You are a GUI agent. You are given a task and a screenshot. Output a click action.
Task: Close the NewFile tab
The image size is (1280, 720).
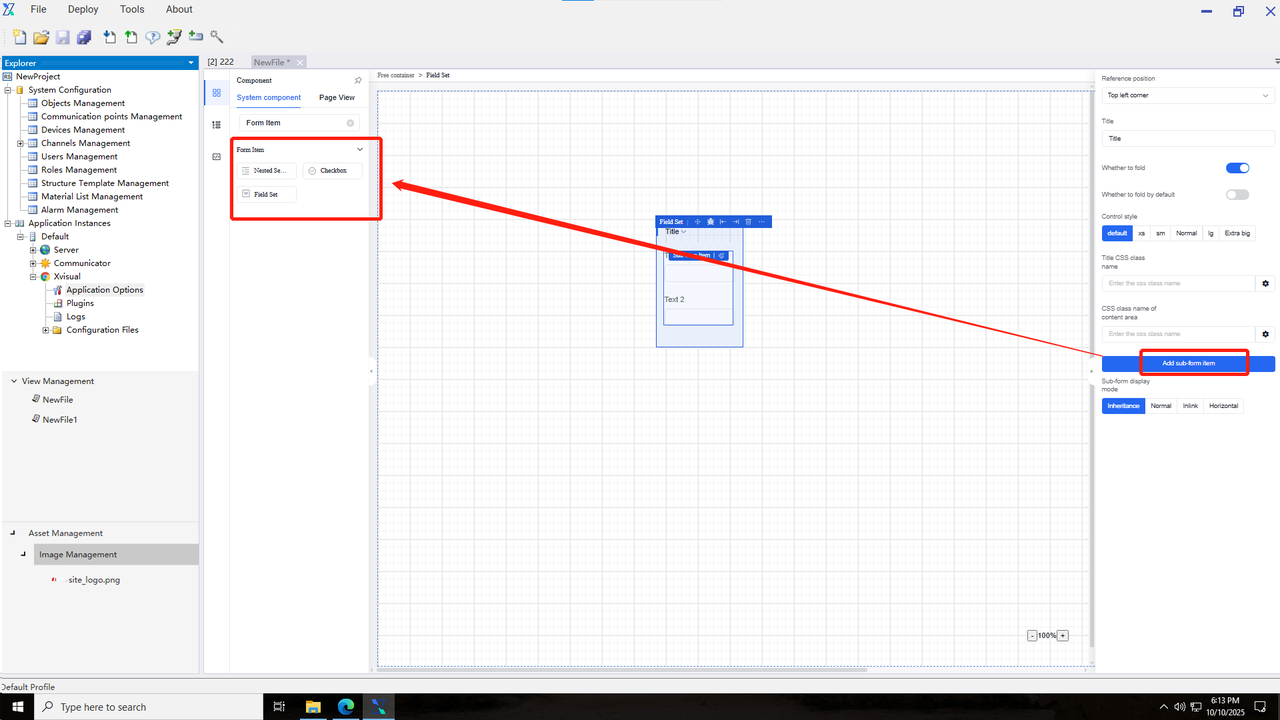click(300, 62)
